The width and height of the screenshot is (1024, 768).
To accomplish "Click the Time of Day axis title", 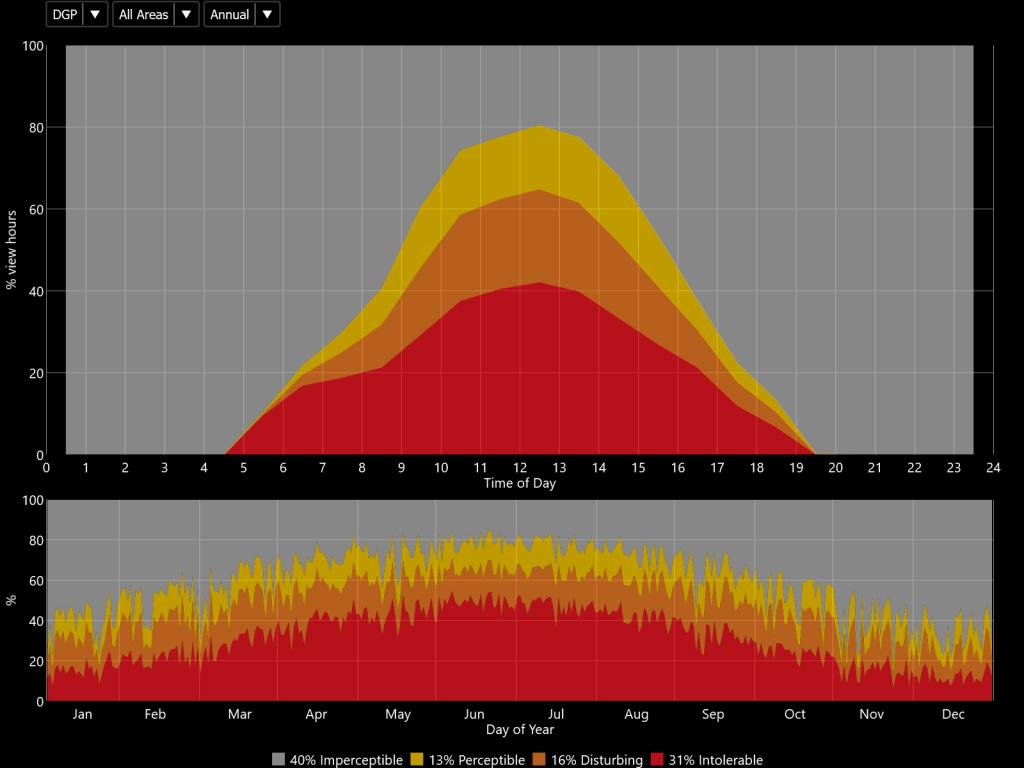I will coord(519,484).
